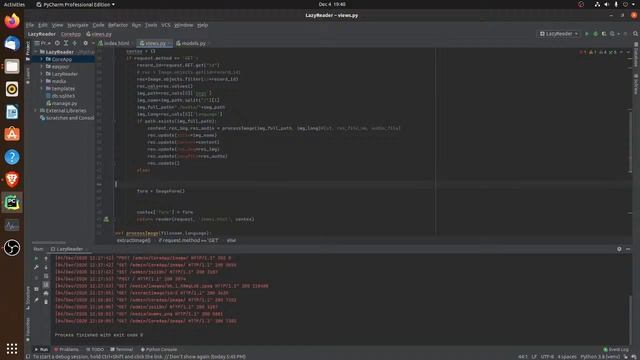Toggle Project tool window side tab

click(x=28, y=51)
